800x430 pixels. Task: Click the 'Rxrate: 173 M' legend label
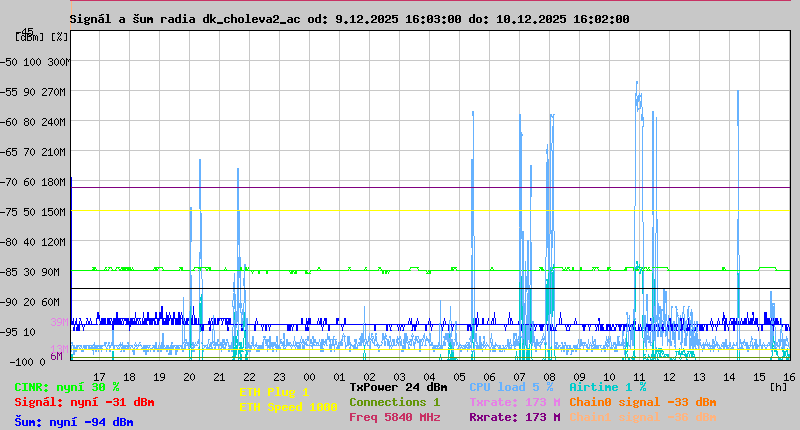pos(515,417)
